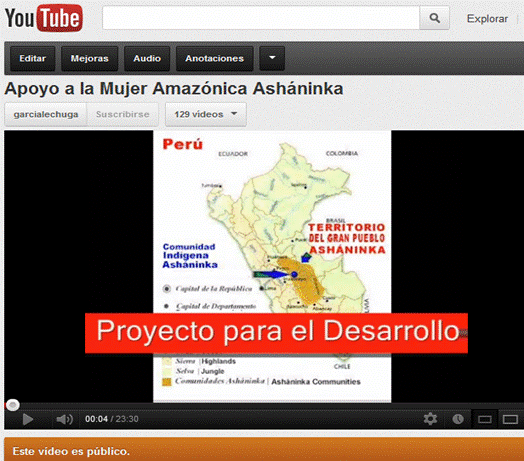Click the YouTube logo
This screenshot has height=461, width=524.
click(43, 18)
